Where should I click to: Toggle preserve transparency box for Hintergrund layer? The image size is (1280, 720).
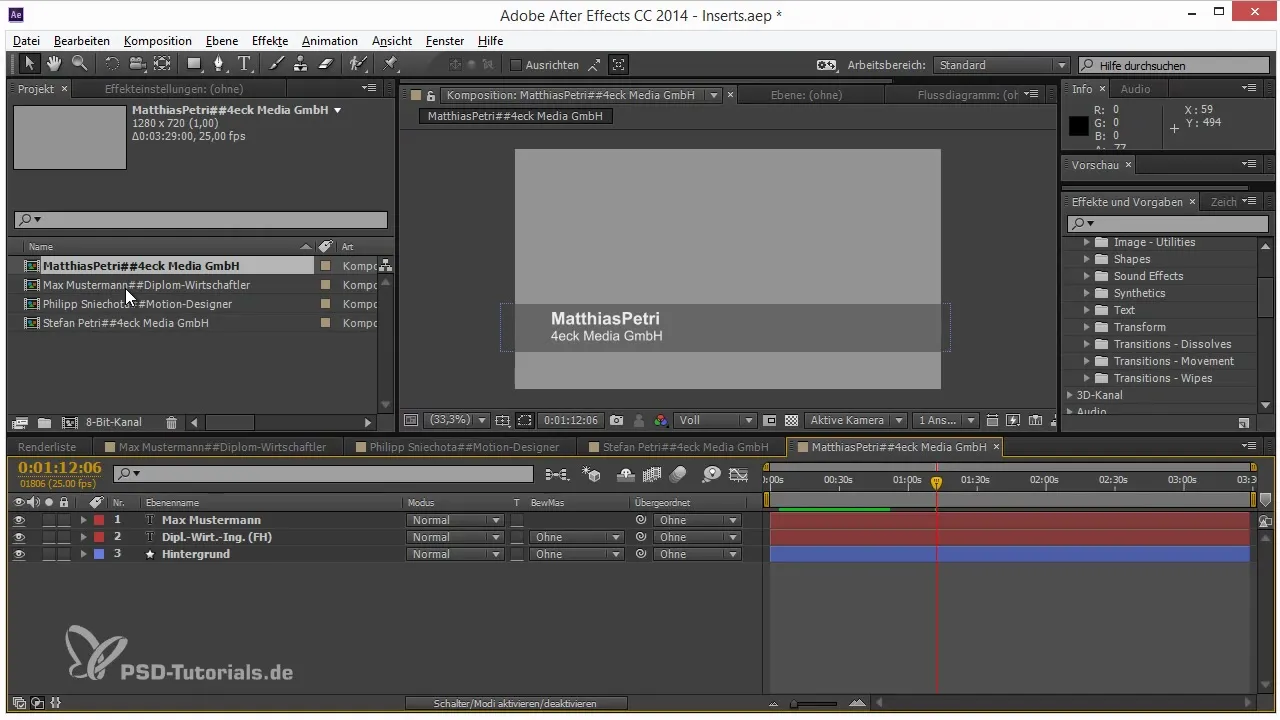coord(517,554)
